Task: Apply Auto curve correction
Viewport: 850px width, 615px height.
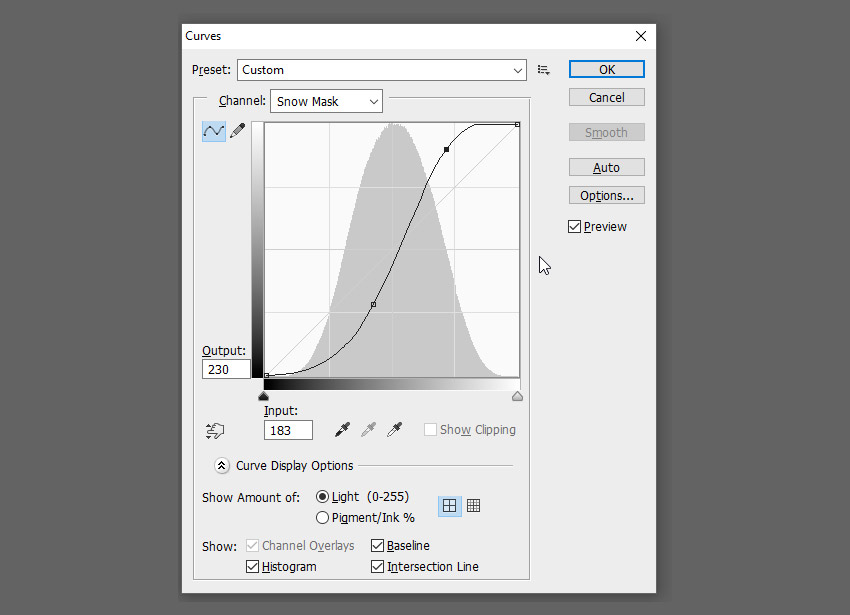Action: click(607, 168)
